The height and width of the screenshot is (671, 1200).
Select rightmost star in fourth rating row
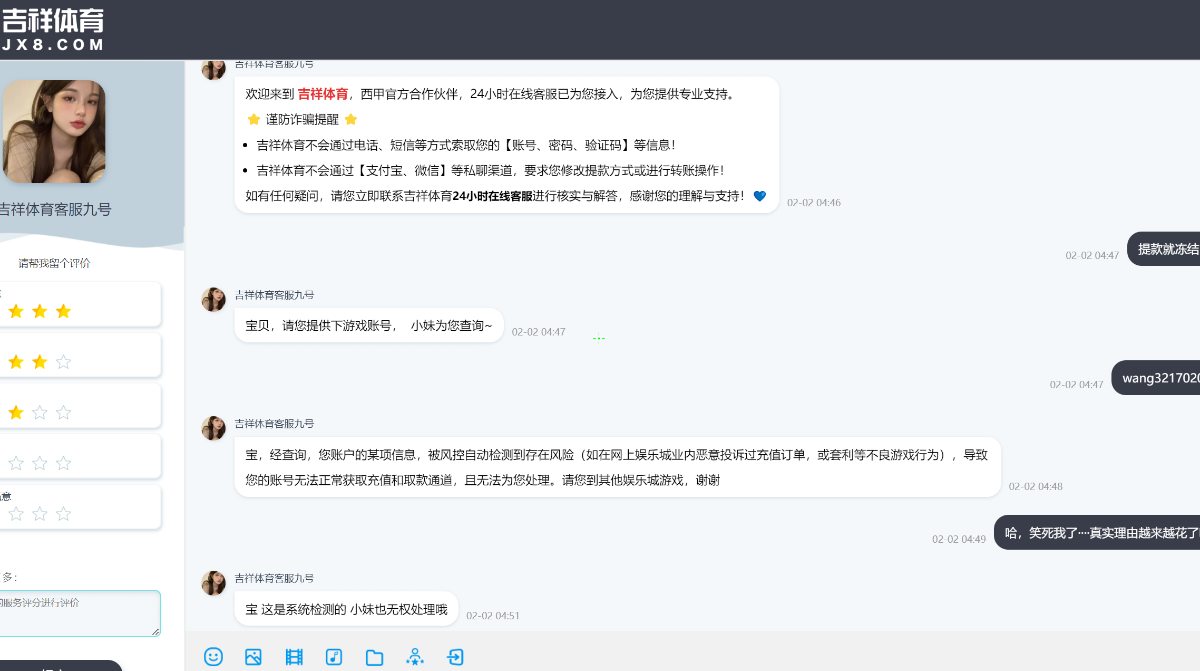[63, 463]
